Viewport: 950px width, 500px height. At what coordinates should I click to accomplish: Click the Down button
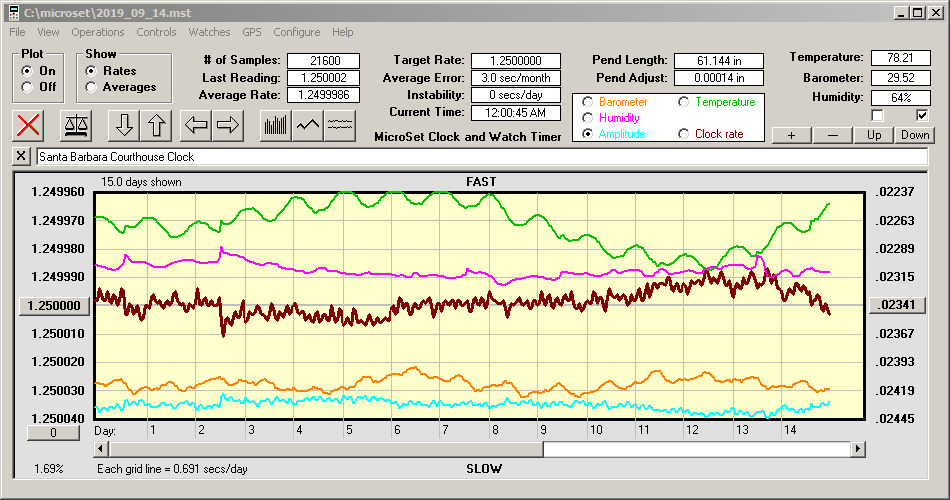tap(915, 135)
